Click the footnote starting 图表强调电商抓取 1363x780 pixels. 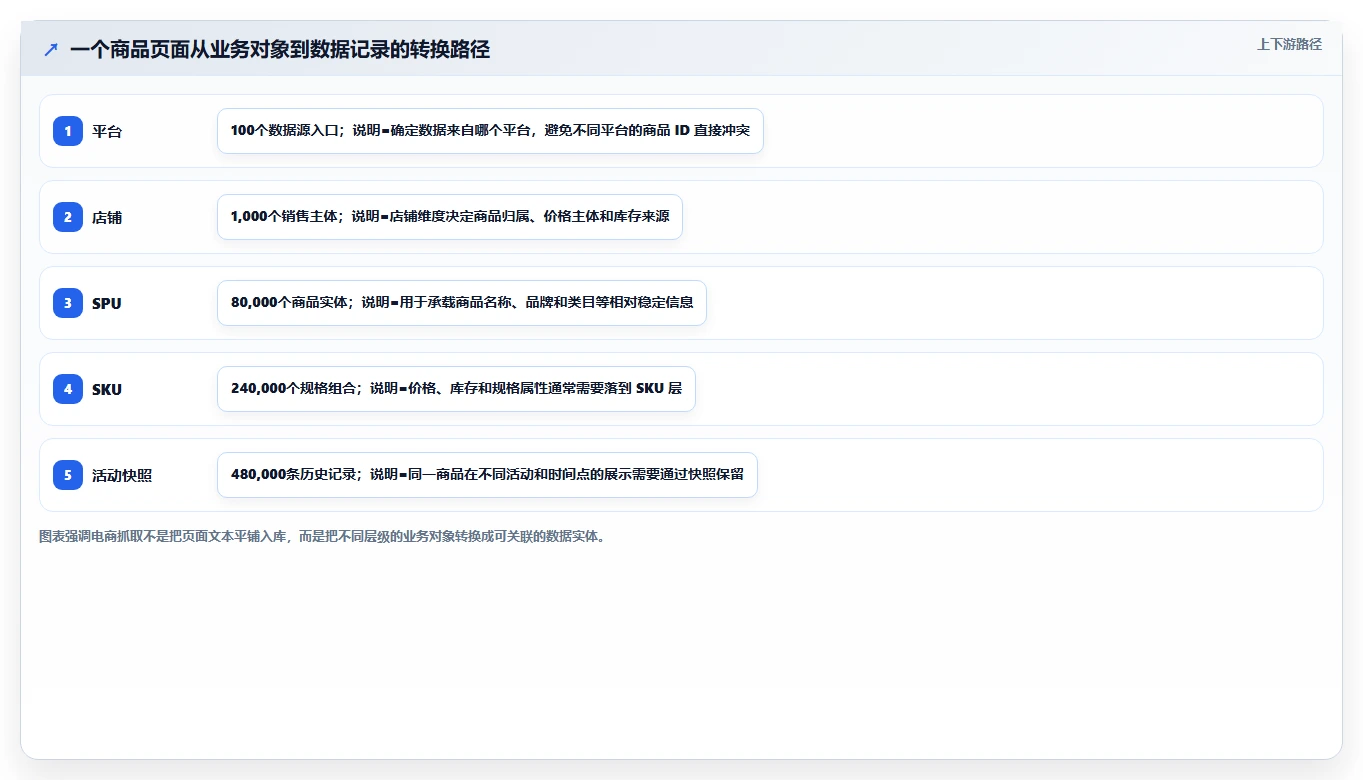tap(322, 536)
